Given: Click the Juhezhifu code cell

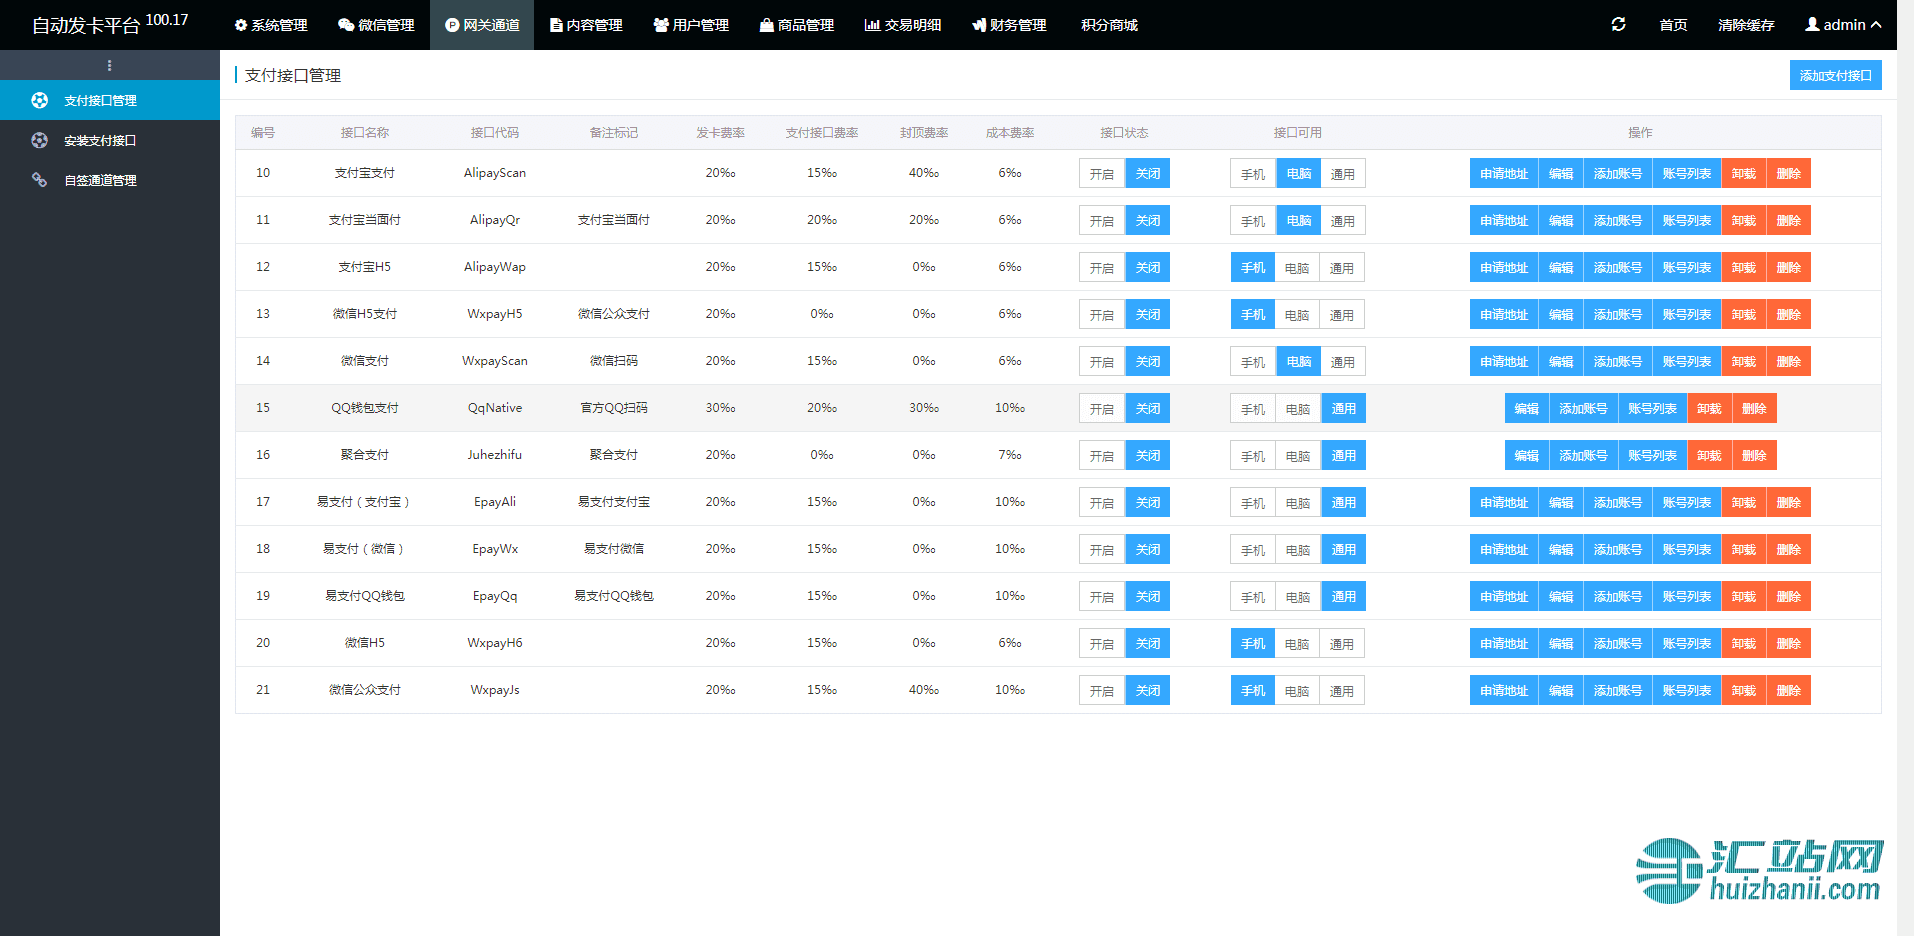Looking at the screenshot, I should (495, 455).
